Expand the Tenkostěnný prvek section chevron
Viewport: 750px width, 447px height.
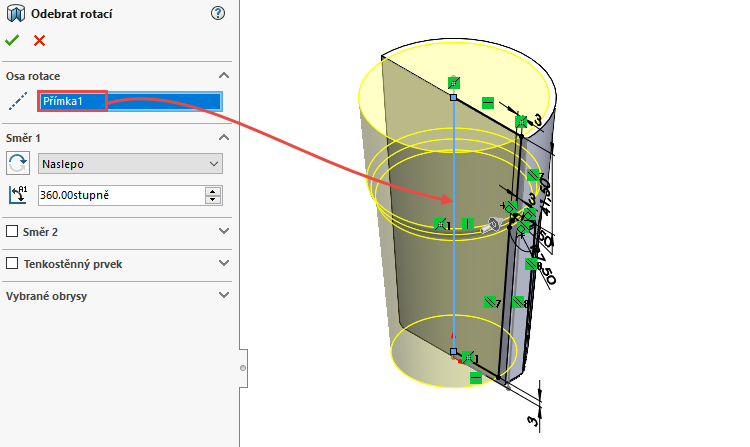click(224, 263)
